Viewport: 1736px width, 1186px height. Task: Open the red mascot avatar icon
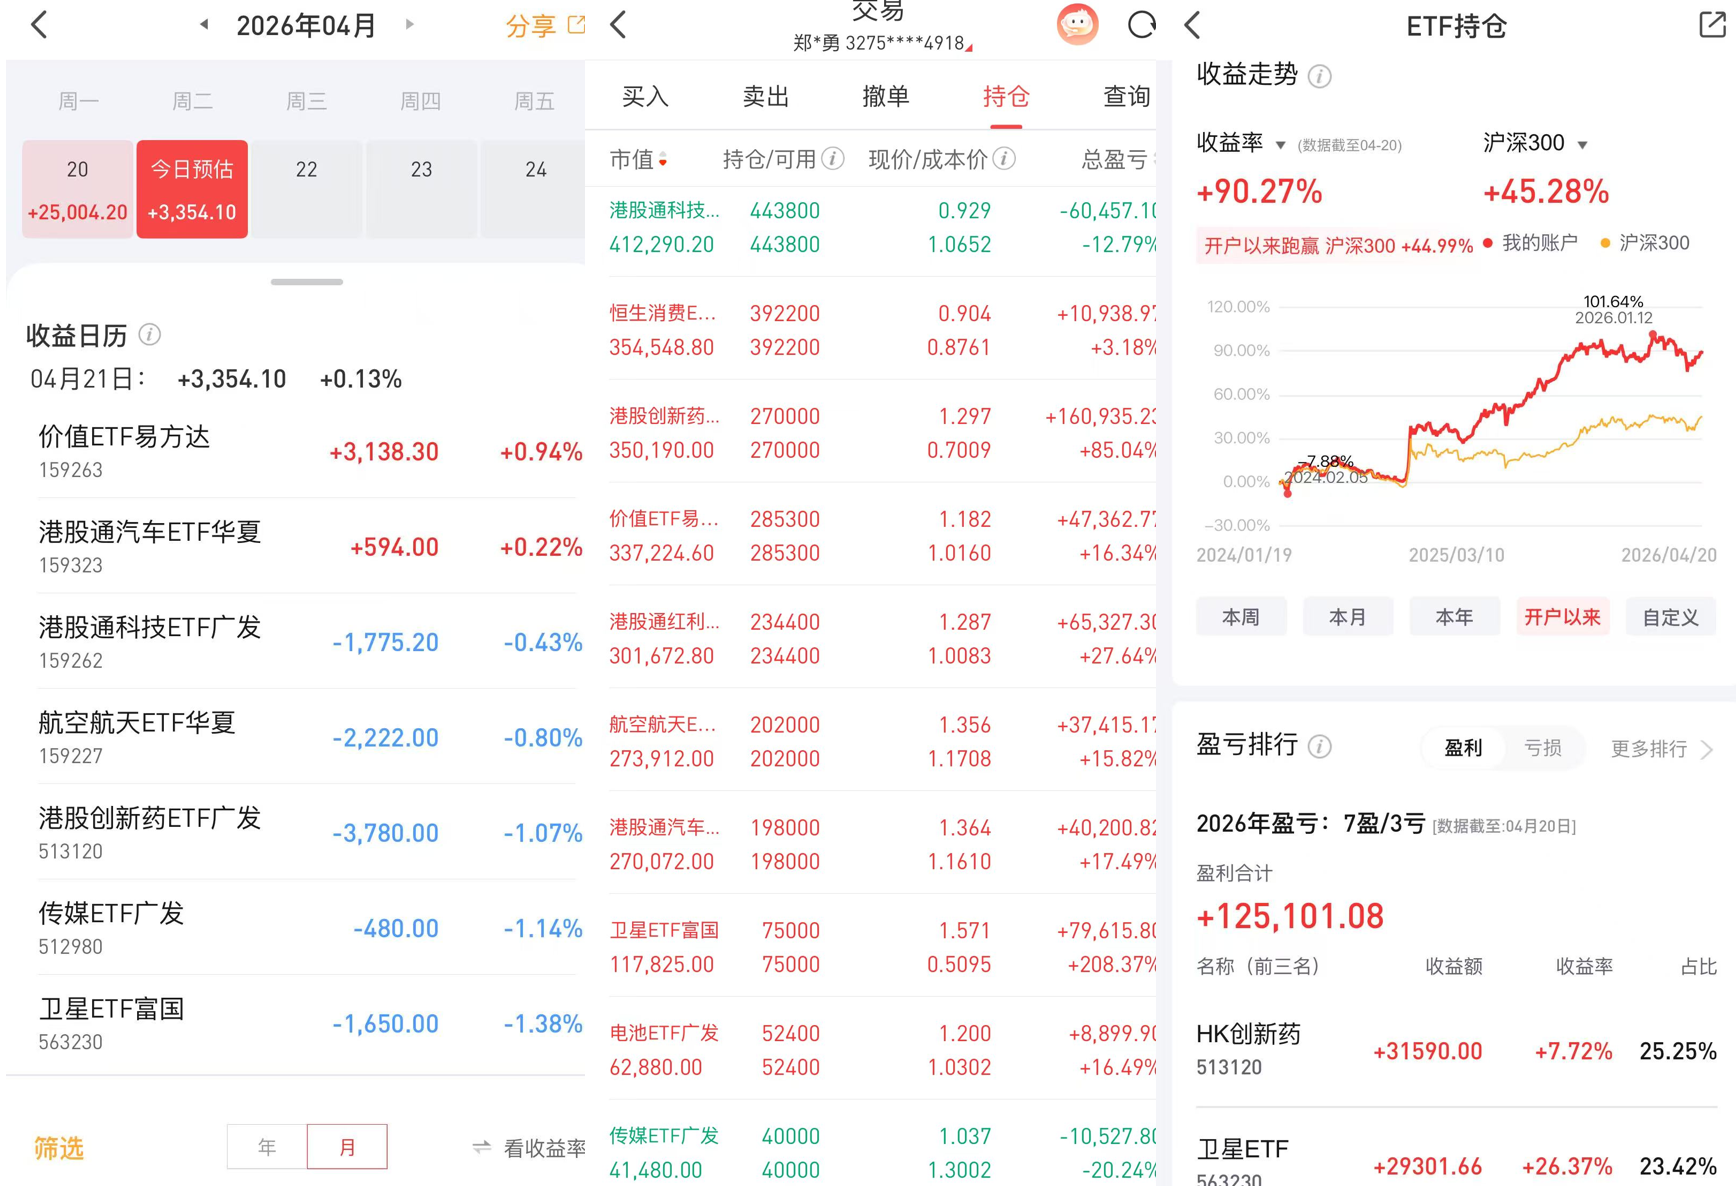tap(1077, 25)
